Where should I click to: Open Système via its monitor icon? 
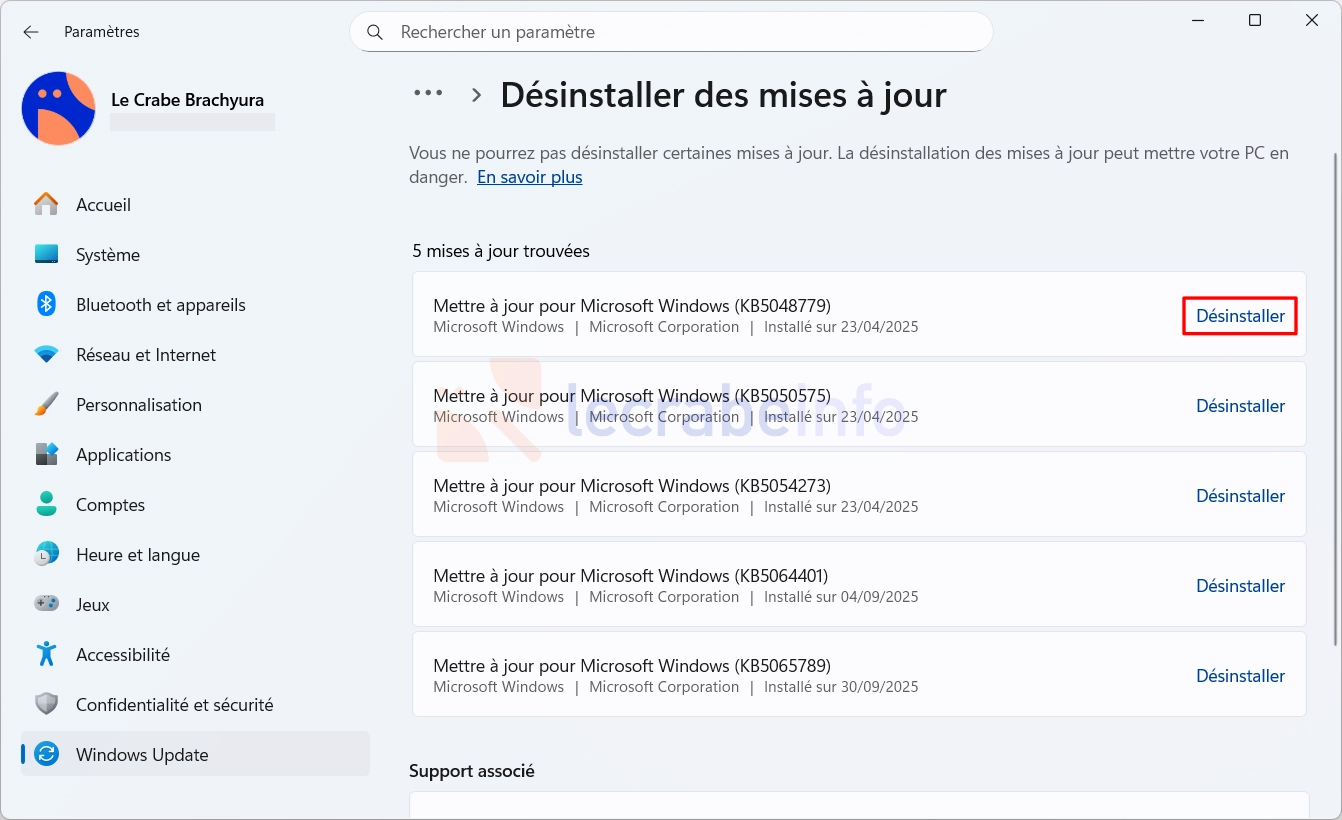[46, 255]
